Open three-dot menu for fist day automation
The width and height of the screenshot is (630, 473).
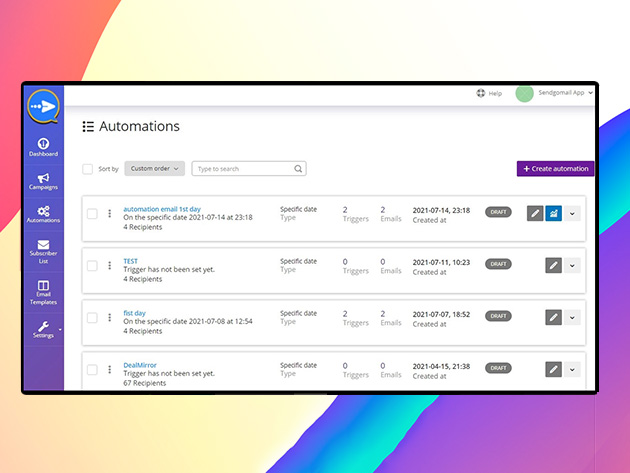click(109, 317)
